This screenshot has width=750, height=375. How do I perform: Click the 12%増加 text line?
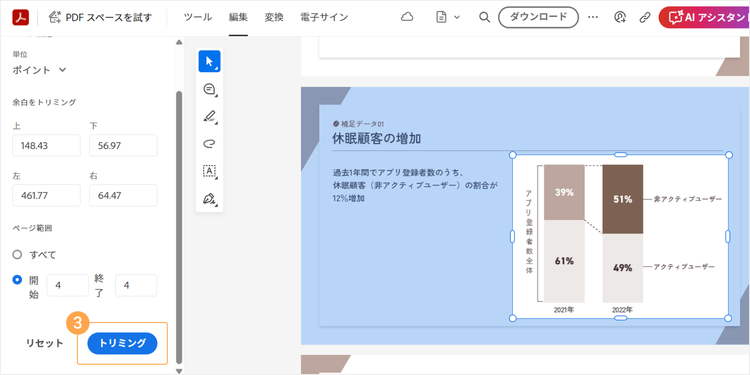(x=348, y=198)
